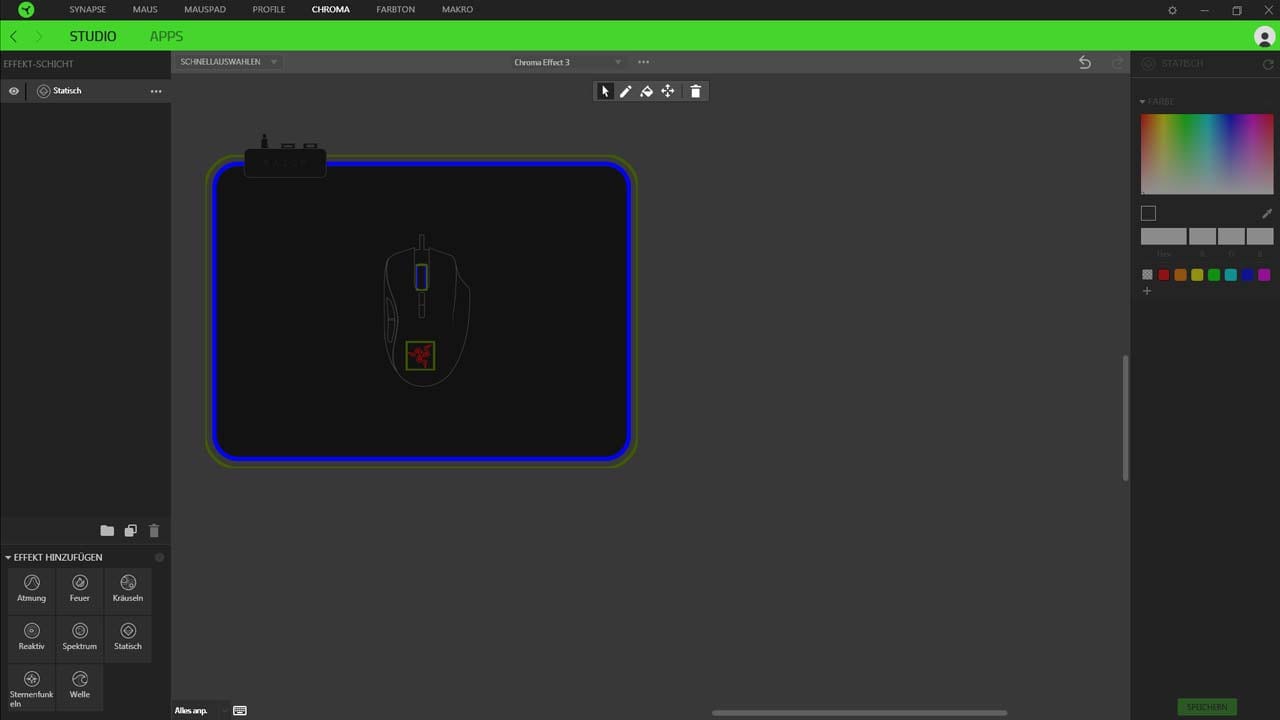Click the Alles anp. button
Viewport: 1280px width, 720px height.
click(191, 710)
